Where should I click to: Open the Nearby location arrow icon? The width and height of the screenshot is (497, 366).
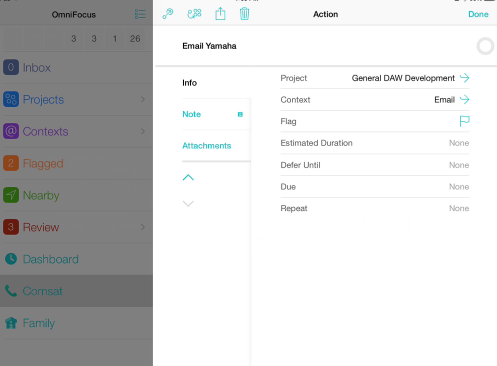click(x=11, y=195)
